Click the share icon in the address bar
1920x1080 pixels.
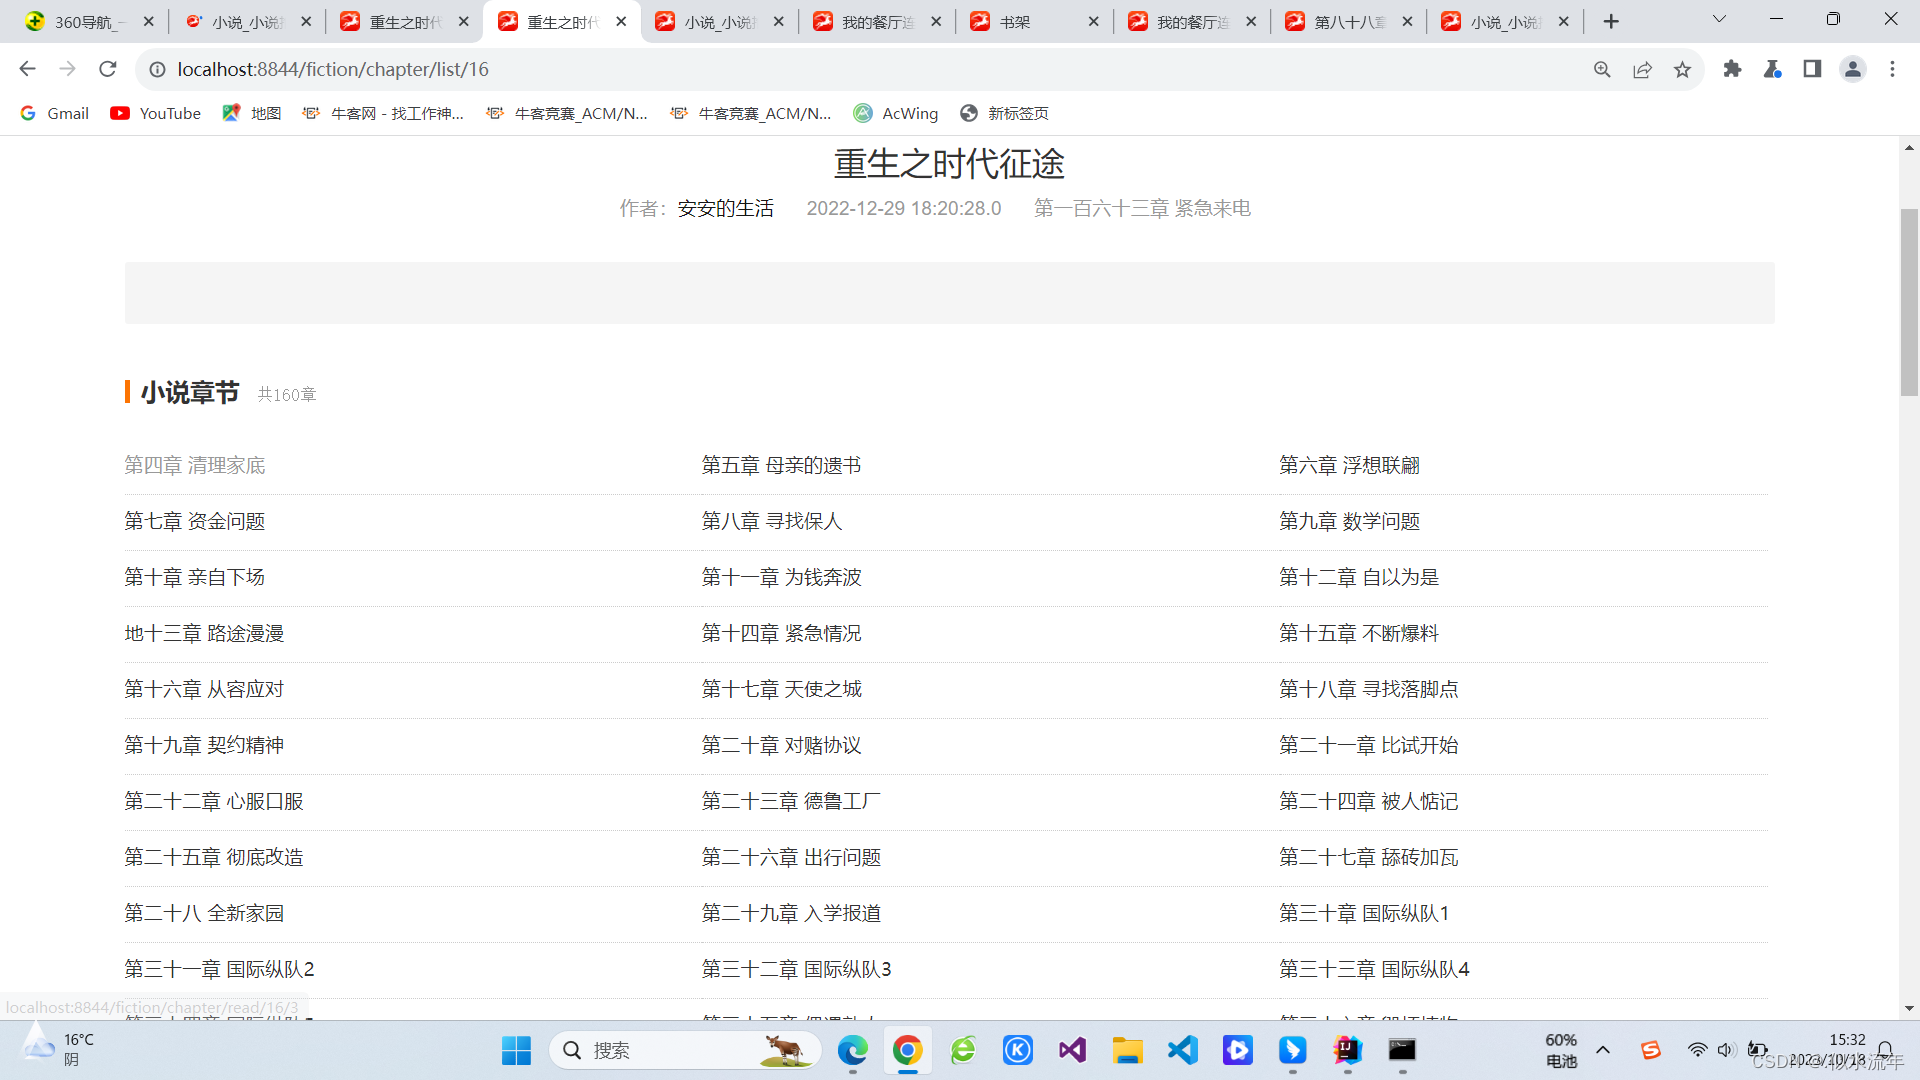pyautogui.click(x=1643, y=69)
